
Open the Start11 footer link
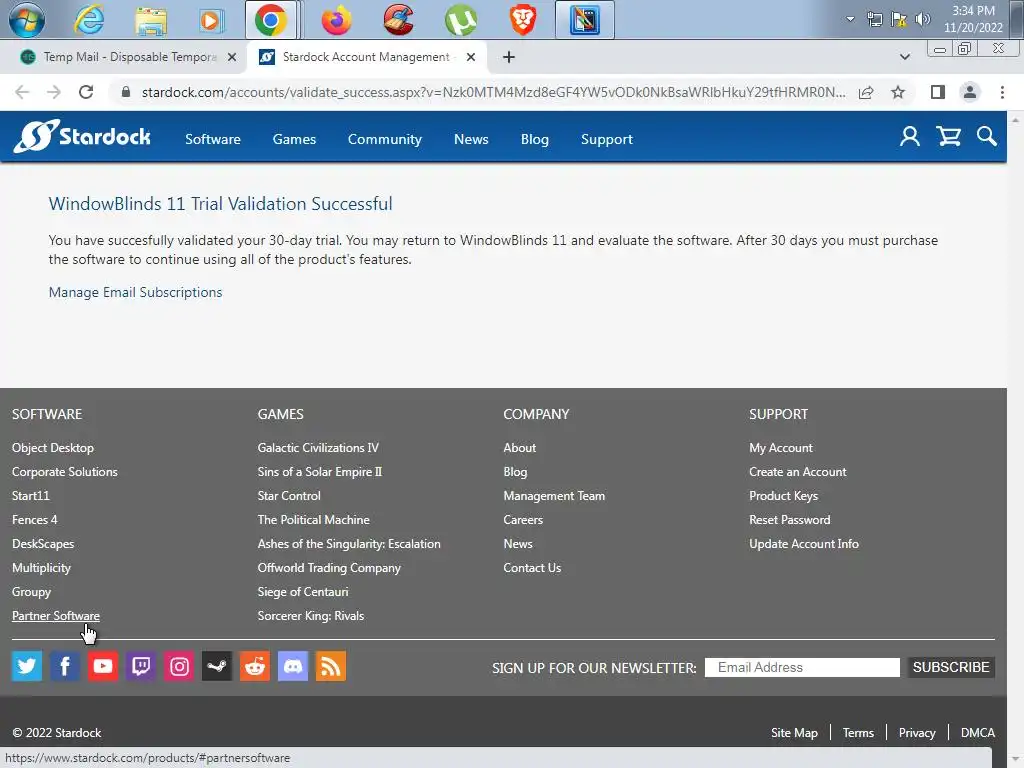coord(31,496)
